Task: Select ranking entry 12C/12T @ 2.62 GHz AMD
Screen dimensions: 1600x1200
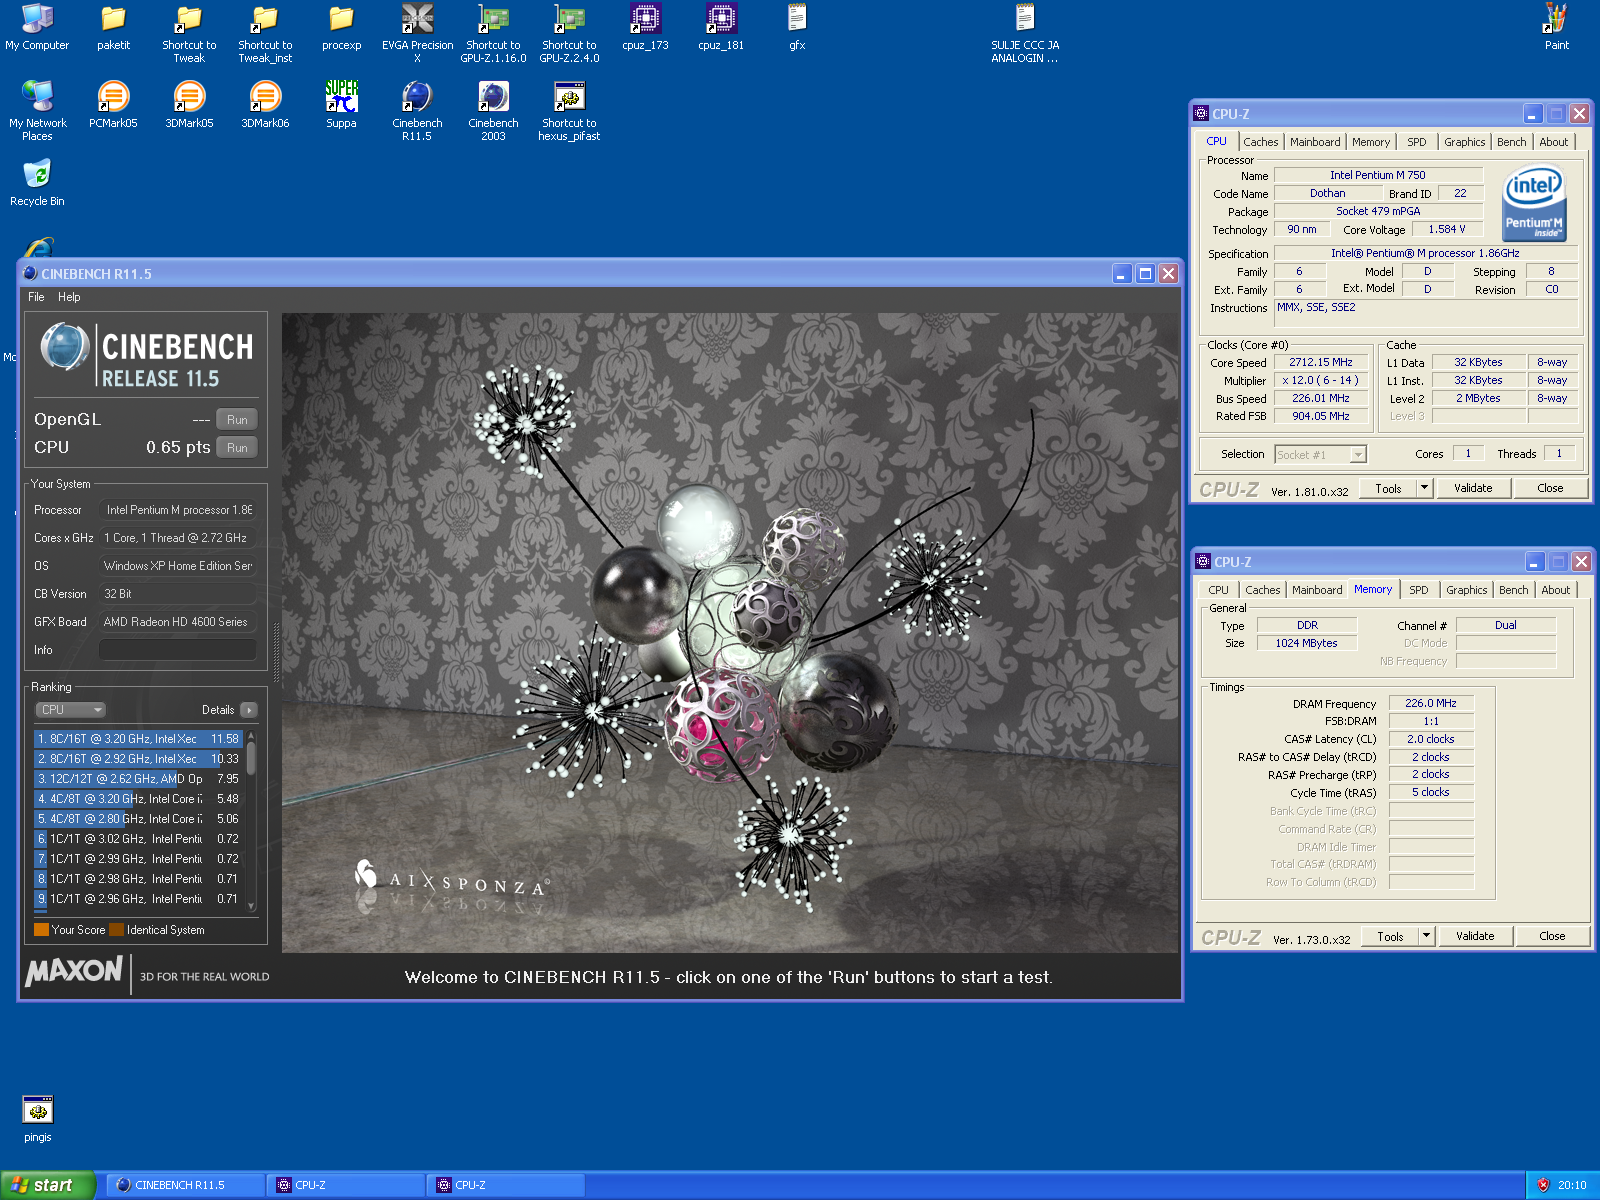Action: [x=138, y=779]
